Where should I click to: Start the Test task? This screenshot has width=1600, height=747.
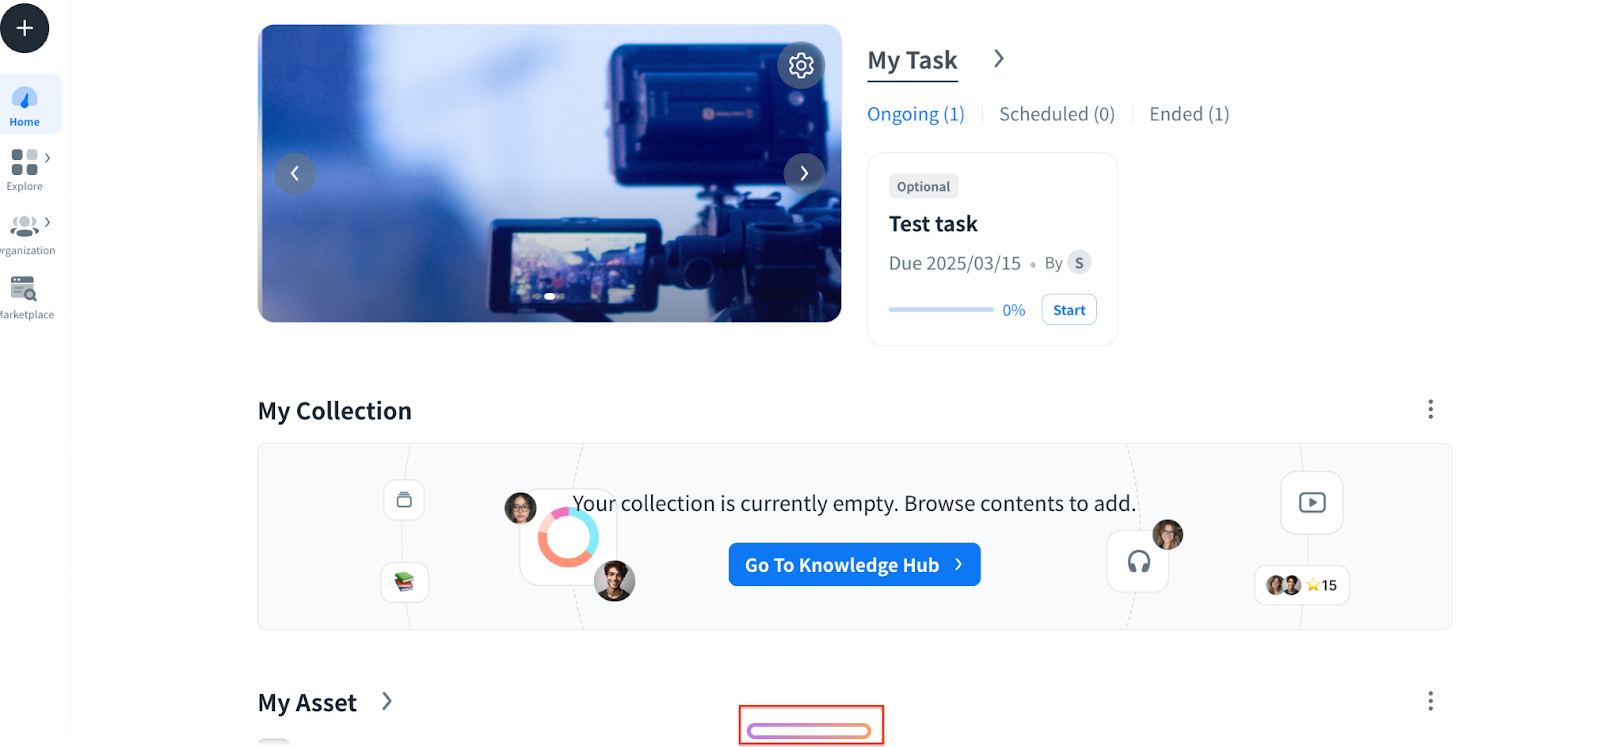pyautogui.click(x=1068, y=310)
